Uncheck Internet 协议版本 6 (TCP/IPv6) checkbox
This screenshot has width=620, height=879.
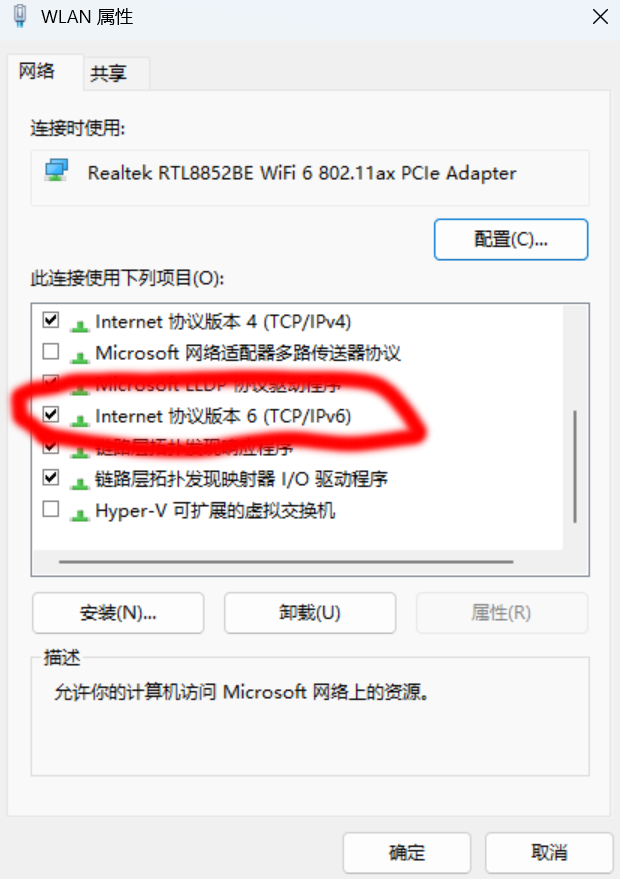51,414
